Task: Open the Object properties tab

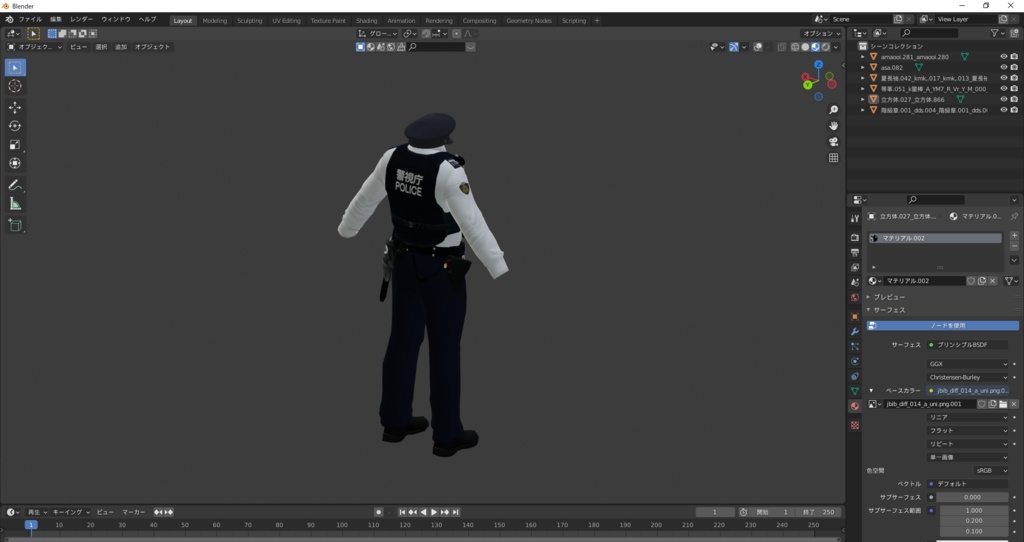Action: pyautogui.click(x=855, y=316)
